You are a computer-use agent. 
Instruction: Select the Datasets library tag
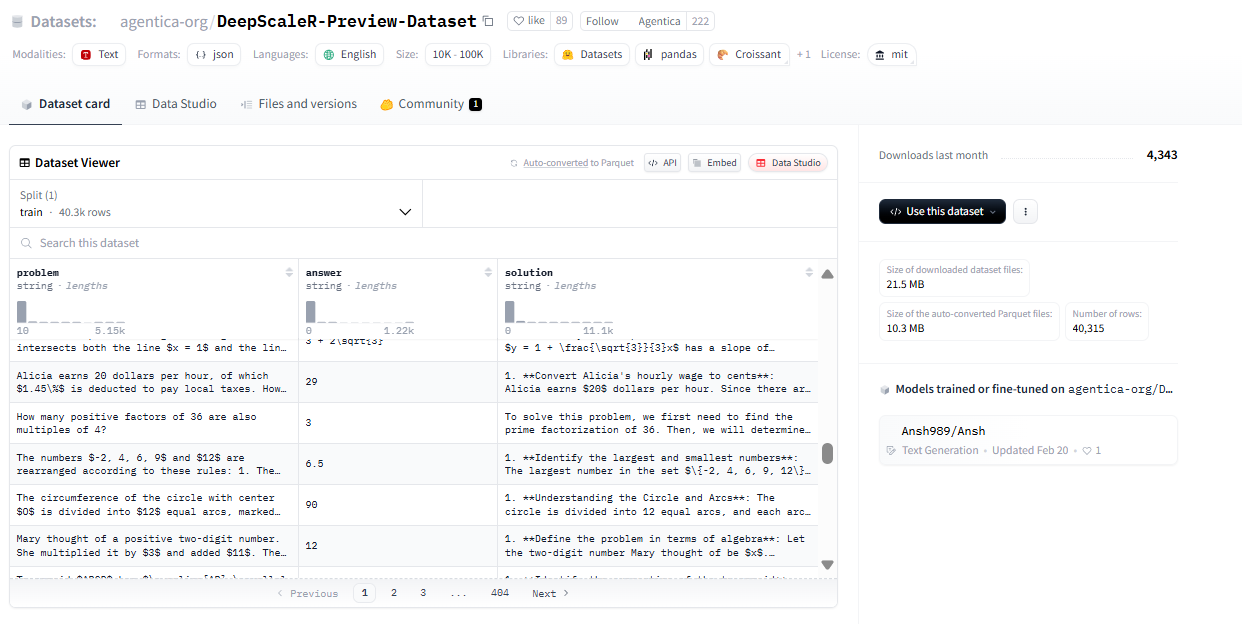pos(591,55)
